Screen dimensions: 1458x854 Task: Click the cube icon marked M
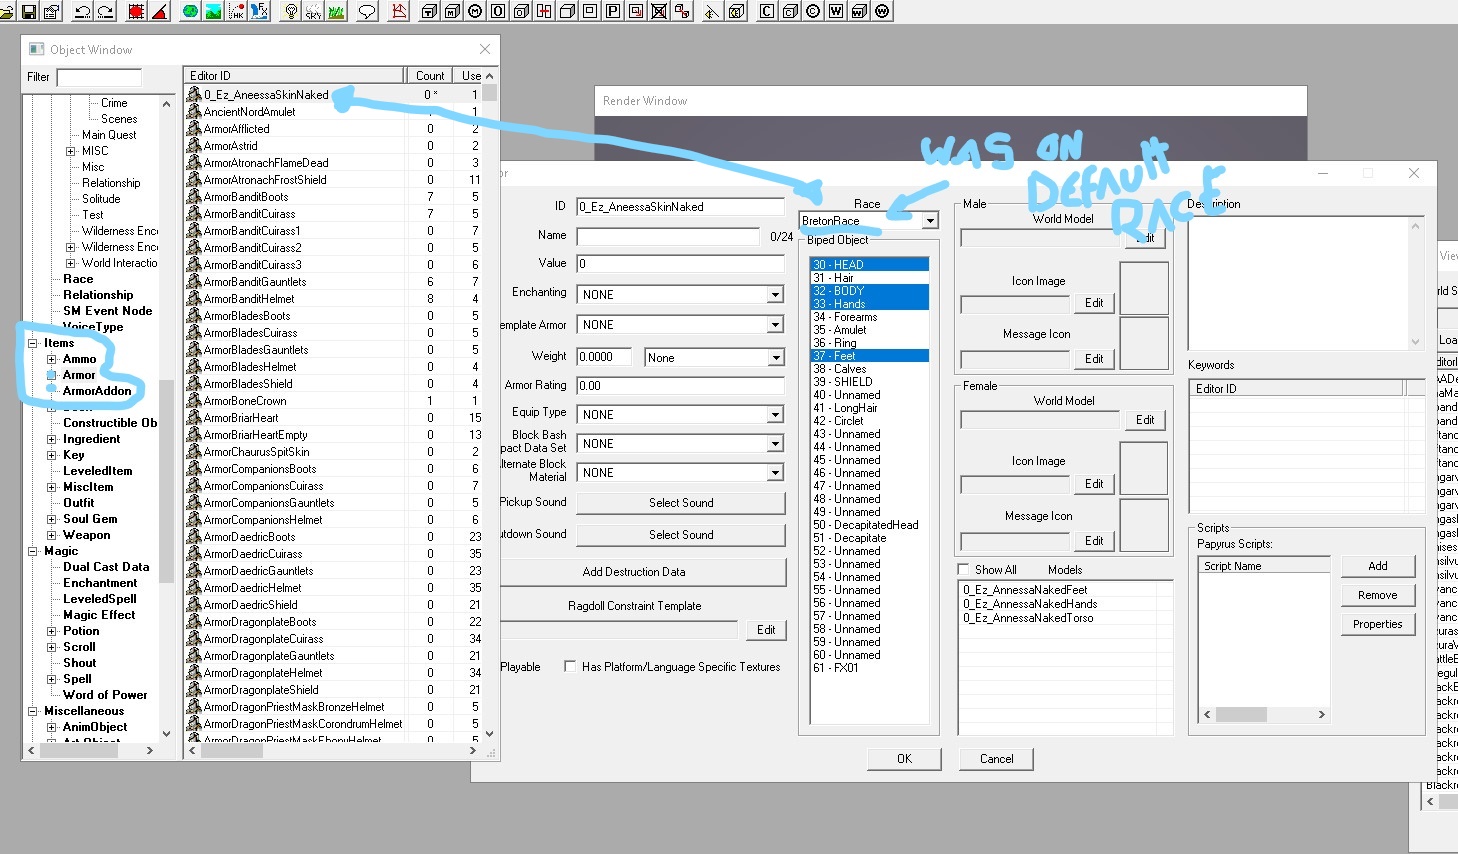pos(452,11)
